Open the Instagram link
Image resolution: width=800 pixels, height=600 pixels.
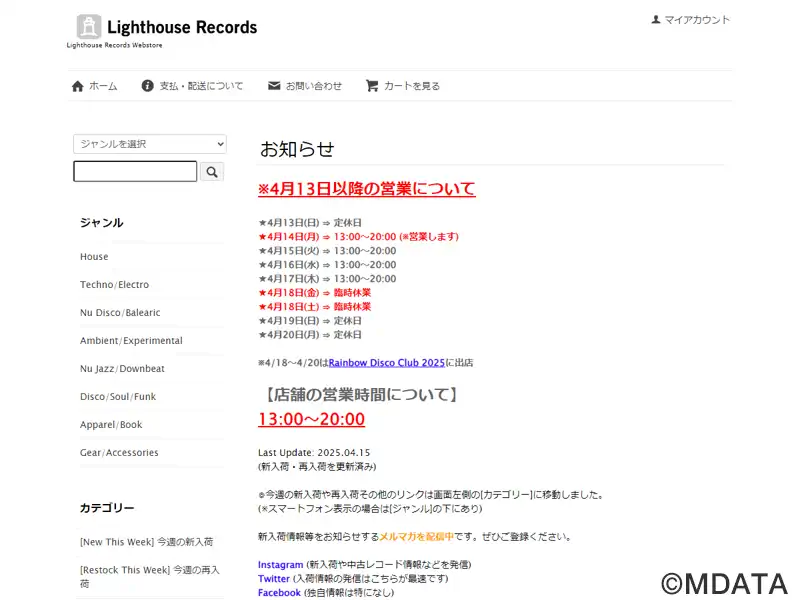pos(281,565)
